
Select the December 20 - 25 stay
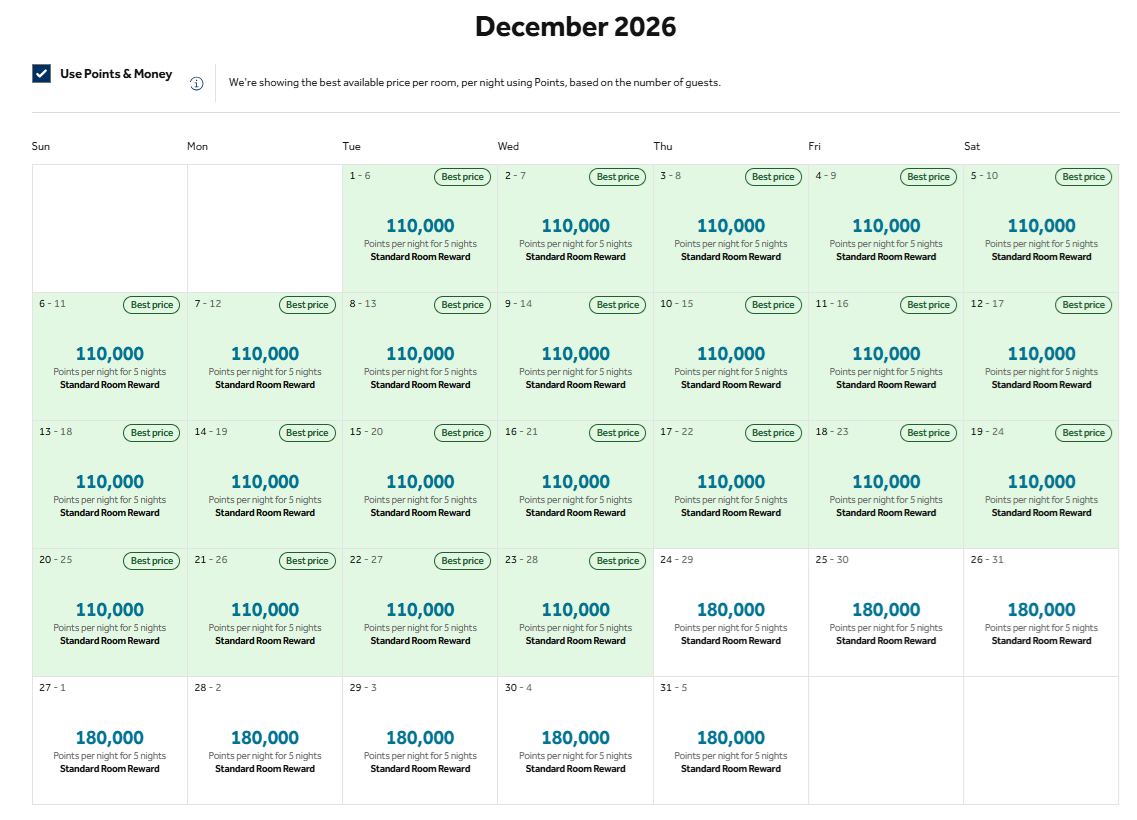tap(110, 613)
